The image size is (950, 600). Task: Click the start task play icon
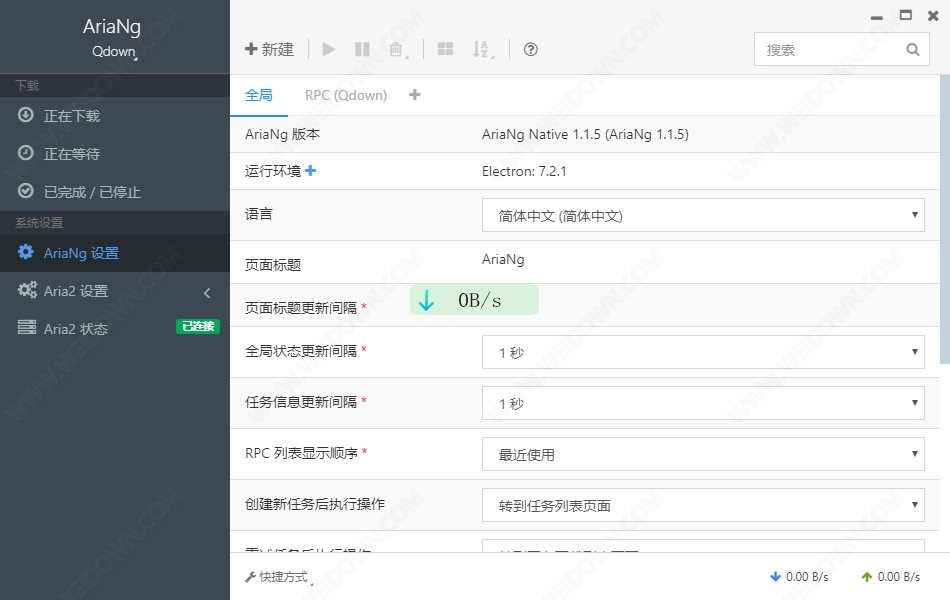click(x=330, y=49)
